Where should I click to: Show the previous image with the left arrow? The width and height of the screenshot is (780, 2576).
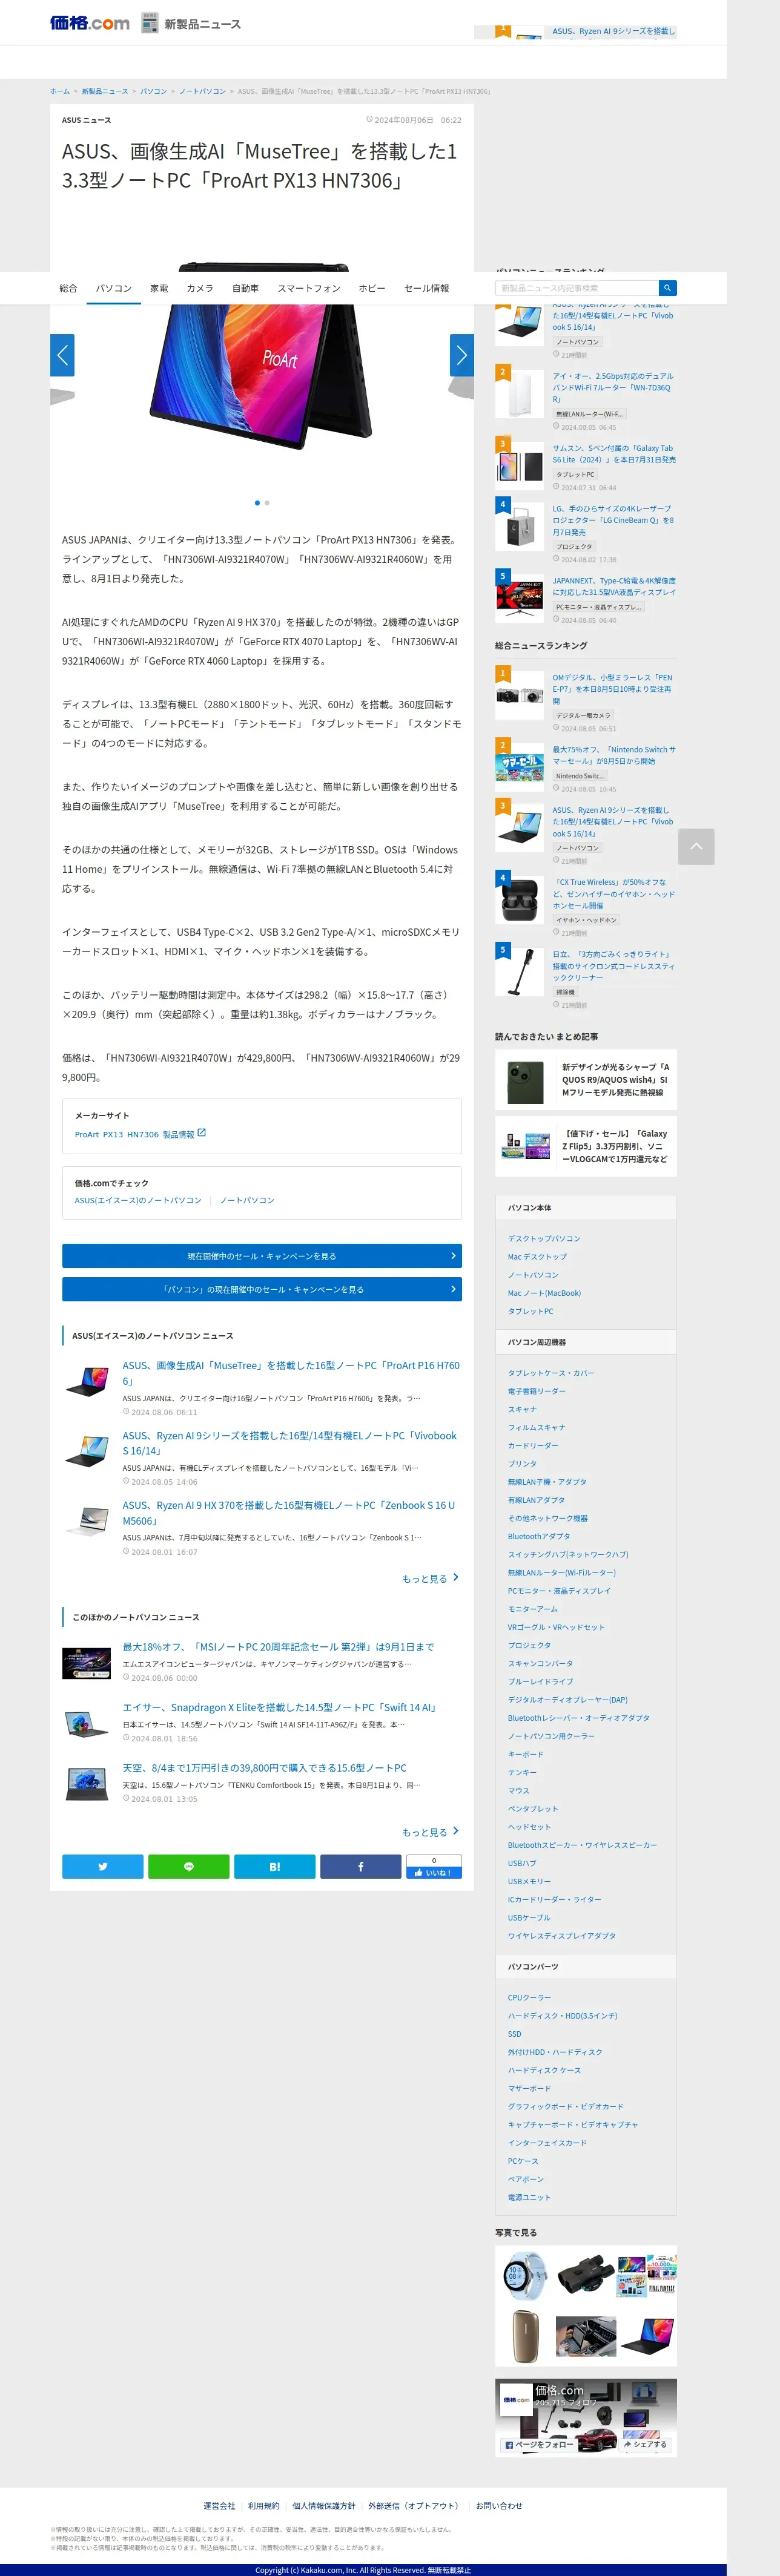click(62, 355)
